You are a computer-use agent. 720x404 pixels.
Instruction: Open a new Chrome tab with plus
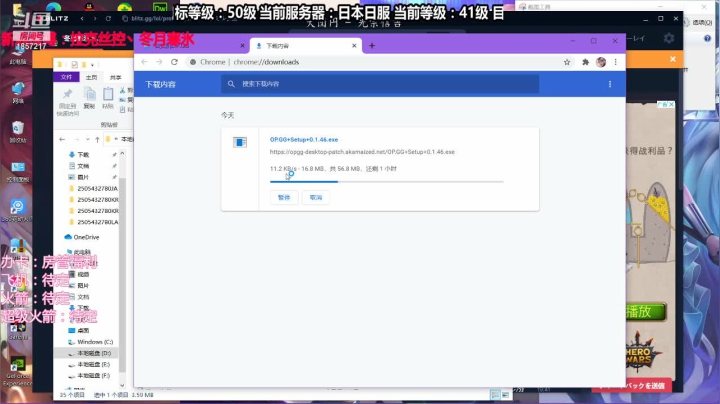click(372, 45)
